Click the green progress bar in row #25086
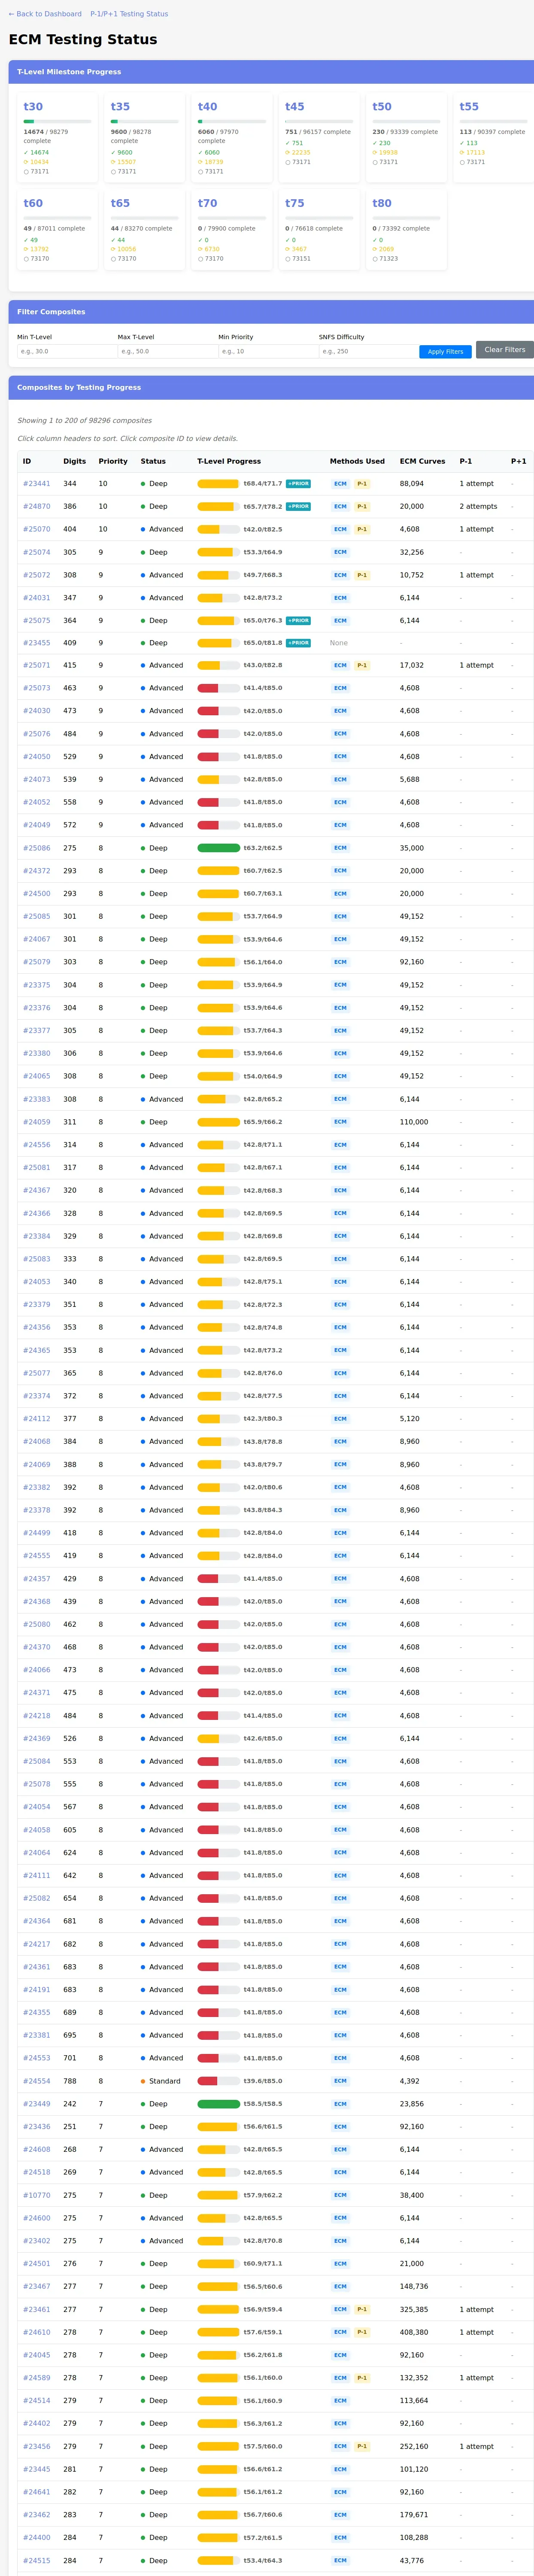Image resolution: width=534 pixels, height=2576 pixels. point(218,848)
